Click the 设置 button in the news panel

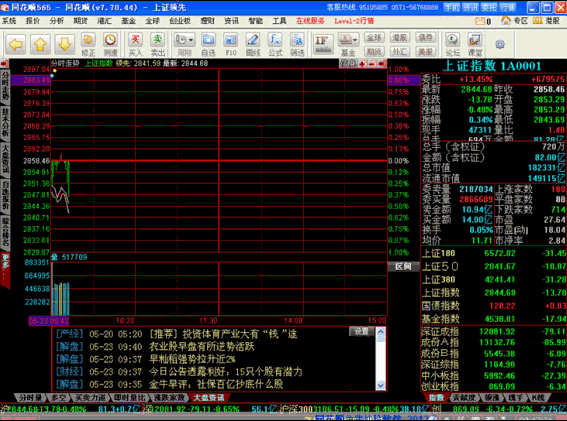tap(361, 331)
